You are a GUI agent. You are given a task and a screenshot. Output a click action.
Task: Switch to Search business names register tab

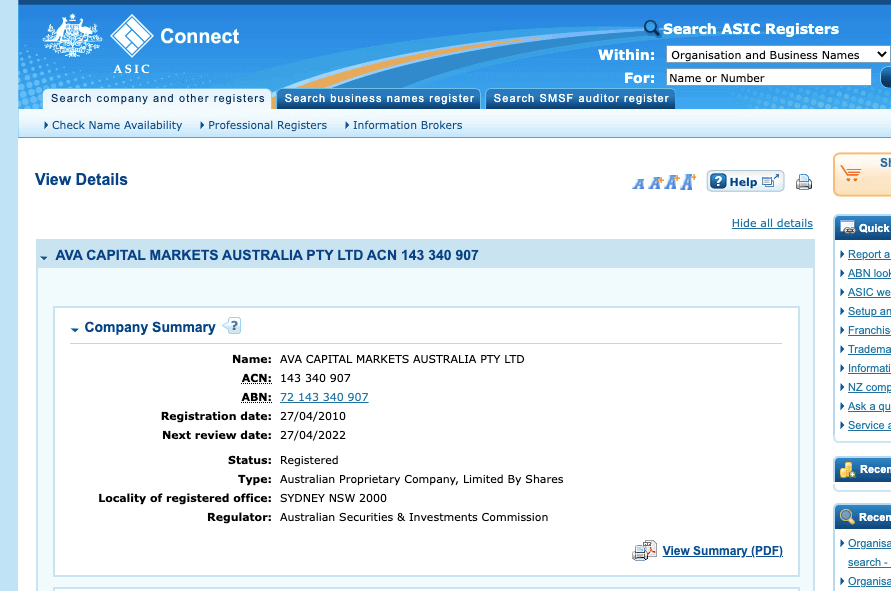pyautogui.click(x=379, y=98)
